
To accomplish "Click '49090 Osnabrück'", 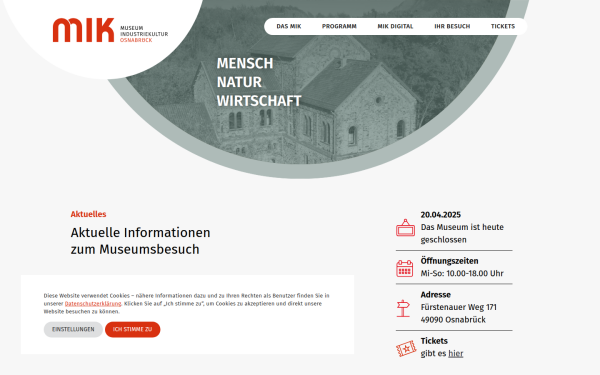I will coord(453,320).
